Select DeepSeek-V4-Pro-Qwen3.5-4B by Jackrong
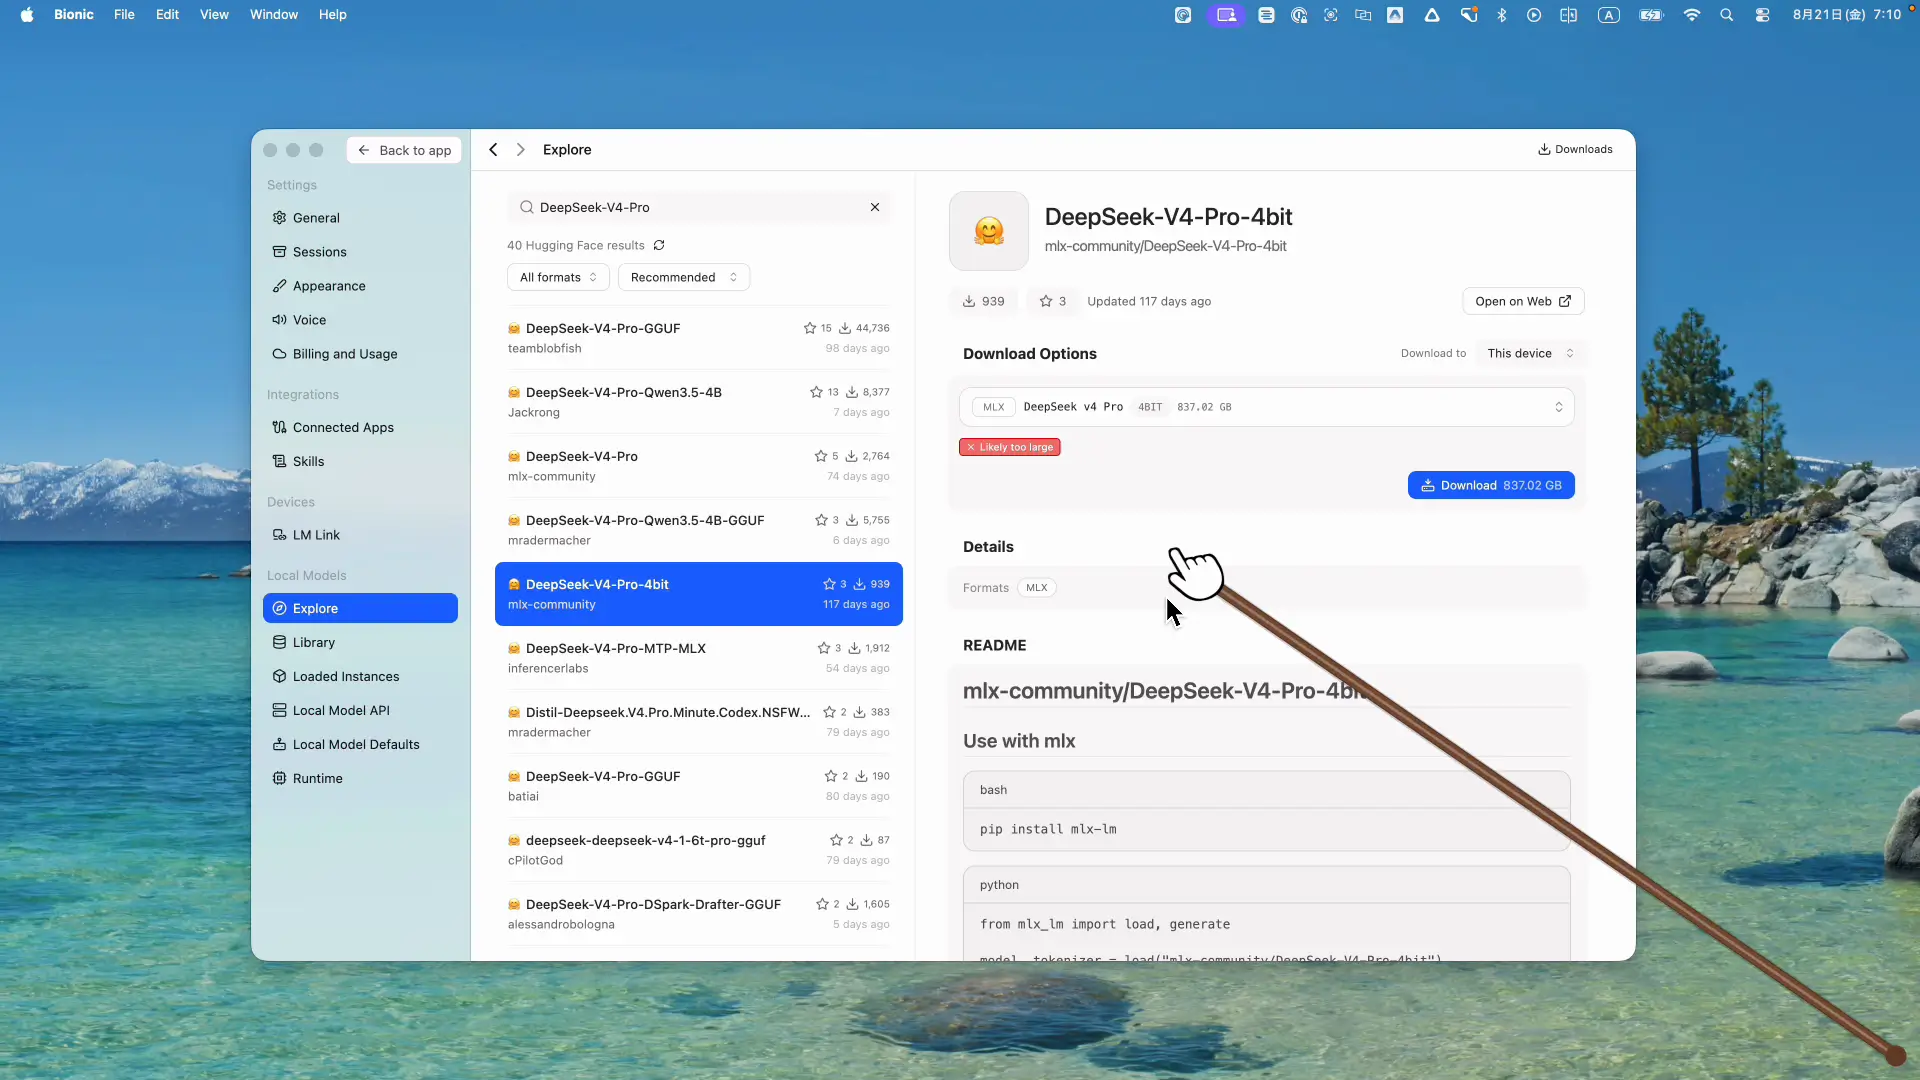 tap(698, 402)
